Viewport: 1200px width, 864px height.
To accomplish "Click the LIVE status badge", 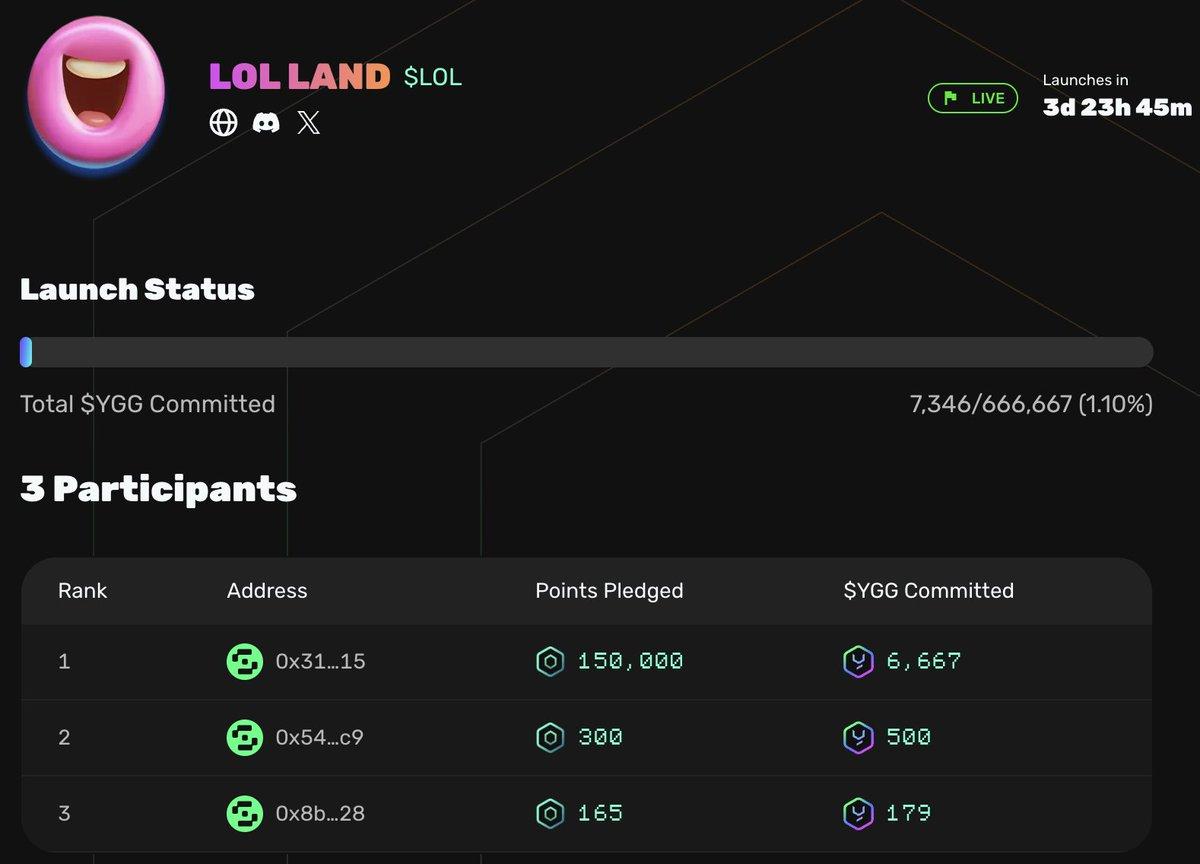I will coord(972,98).
